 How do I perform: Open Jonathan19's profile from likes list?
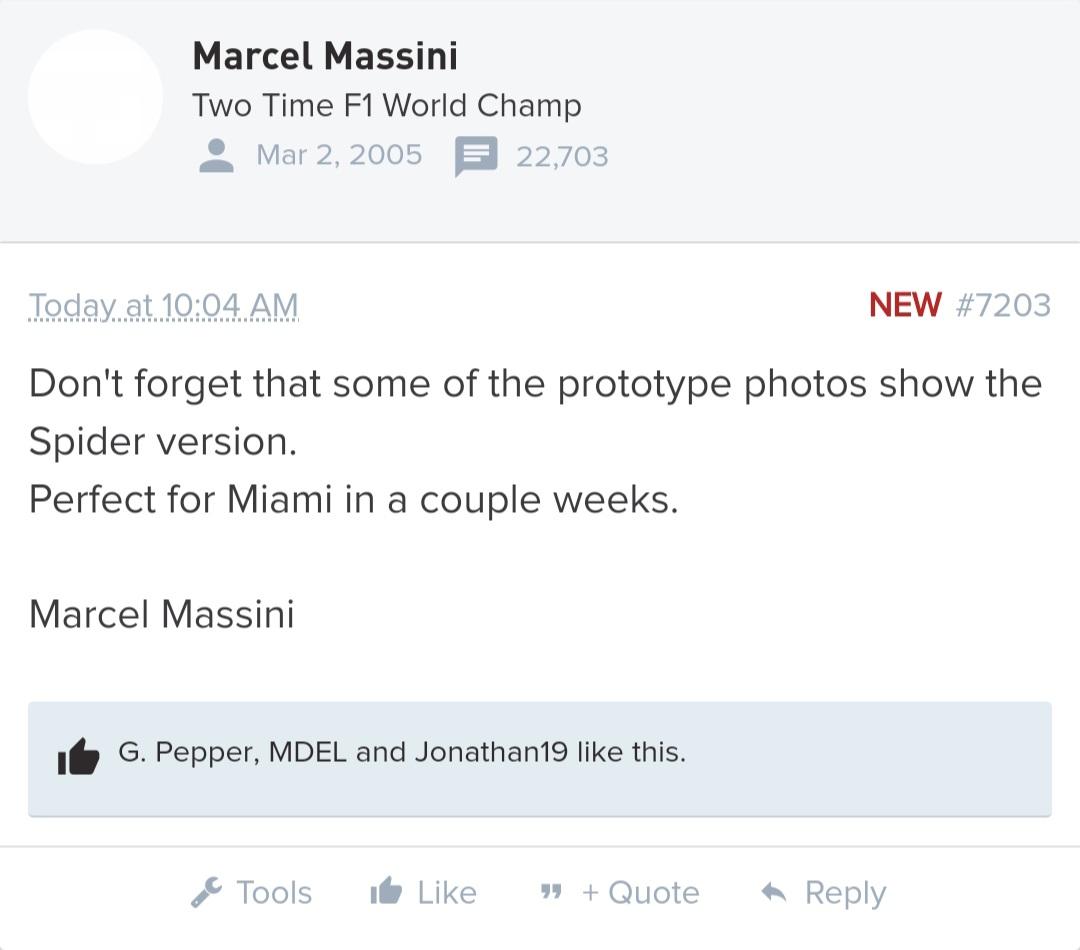click(491, 752)
